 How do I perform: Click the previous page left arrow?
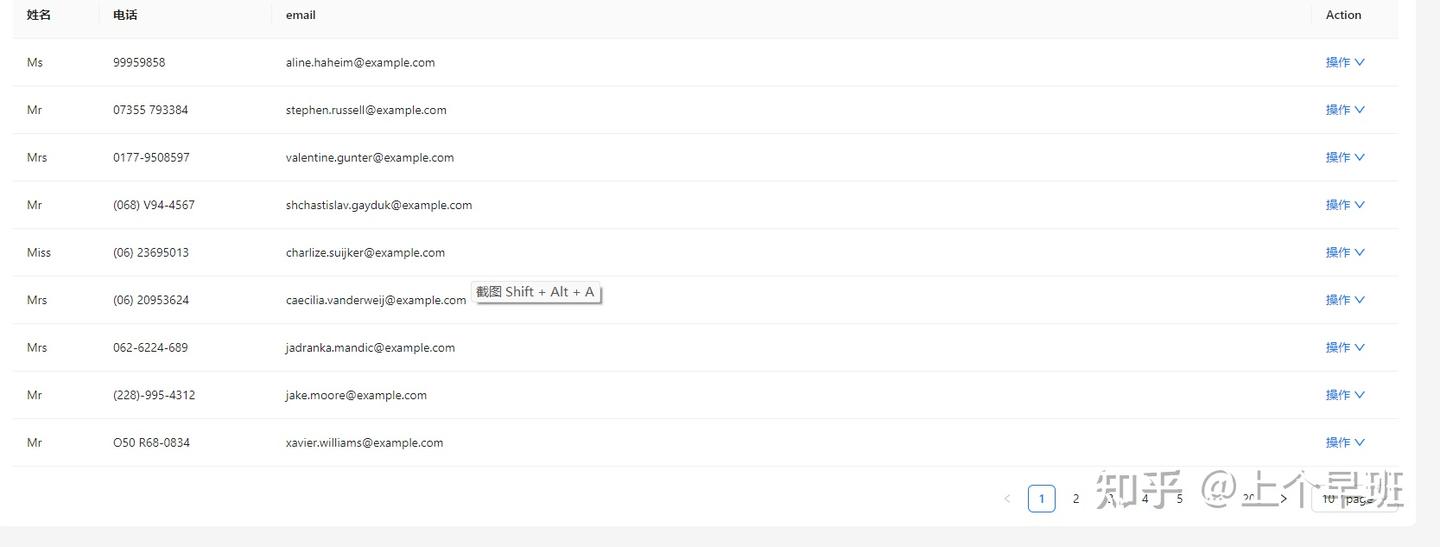1007,499
